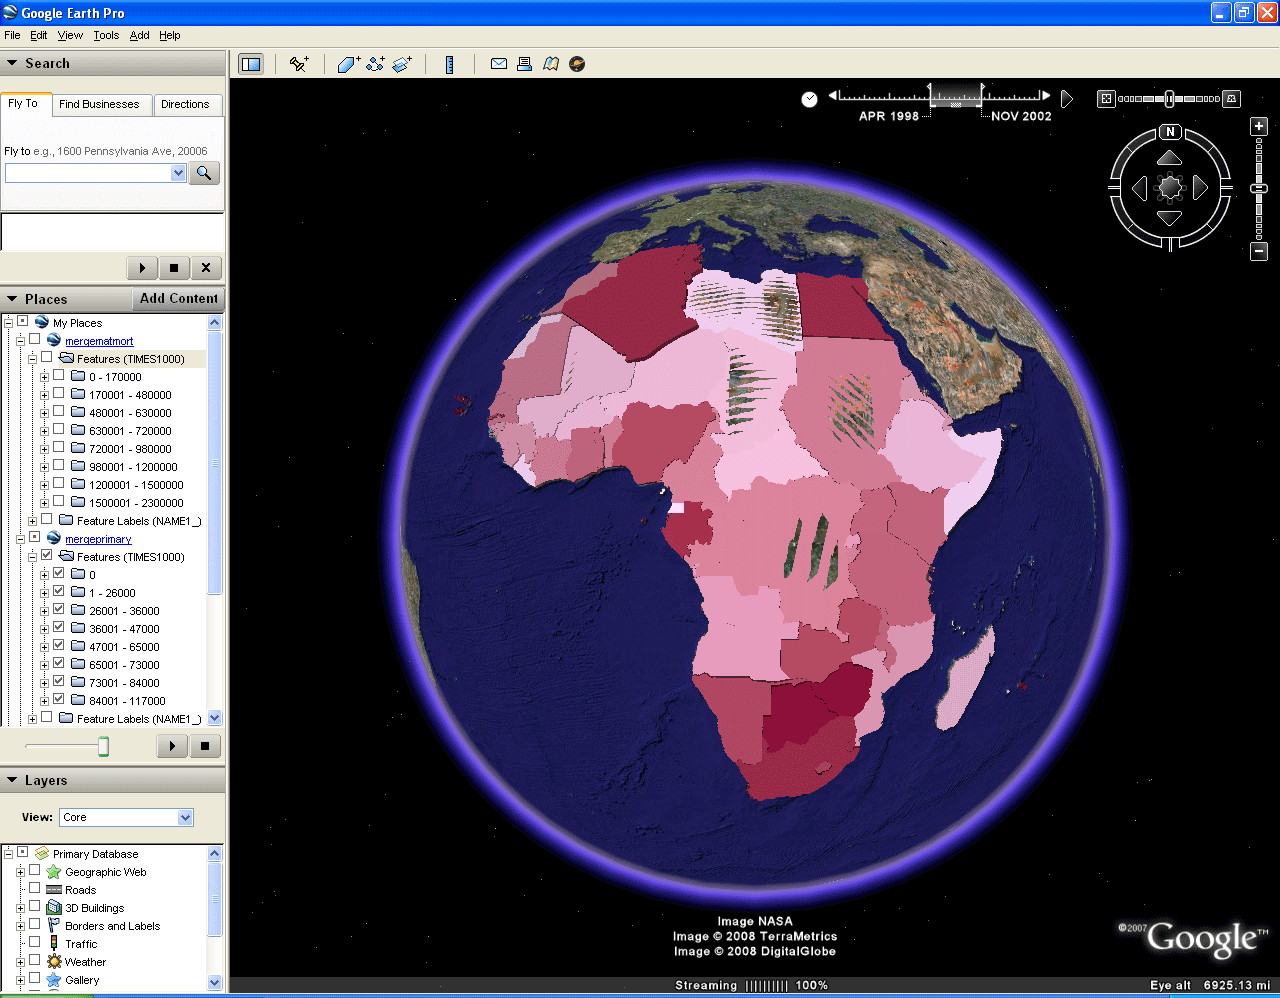Toggle the Roads layer checkbox
Screen dimensions: 1280x998
point(35,889)
